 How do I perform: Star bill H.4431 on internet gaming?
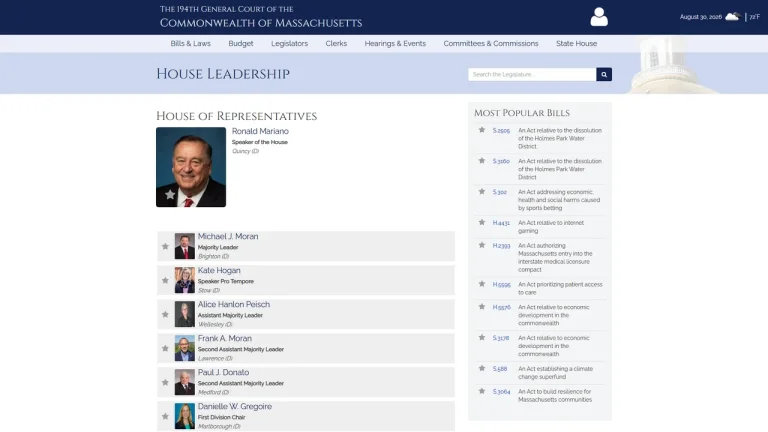click(482, 222)
